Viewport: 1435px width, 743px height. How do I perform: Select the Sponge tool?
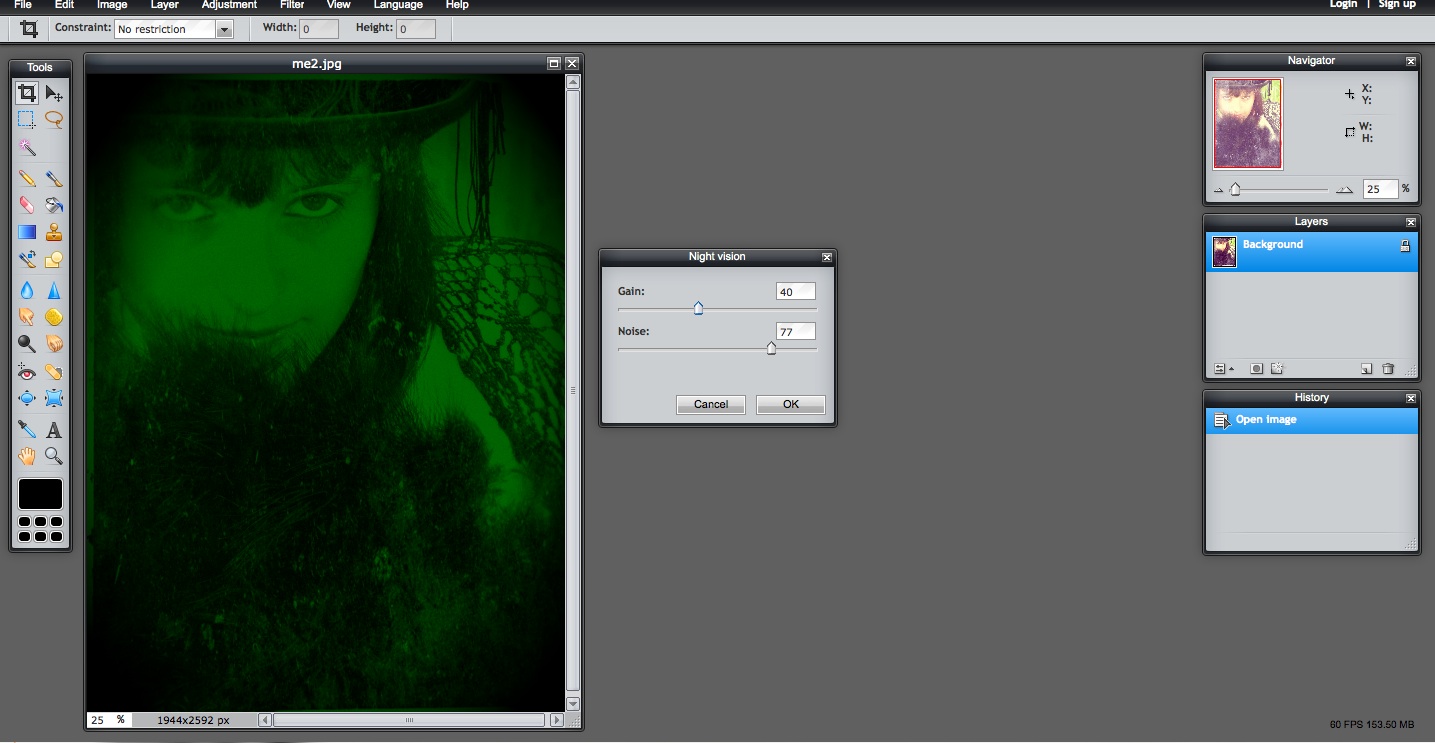click(54, 317)
